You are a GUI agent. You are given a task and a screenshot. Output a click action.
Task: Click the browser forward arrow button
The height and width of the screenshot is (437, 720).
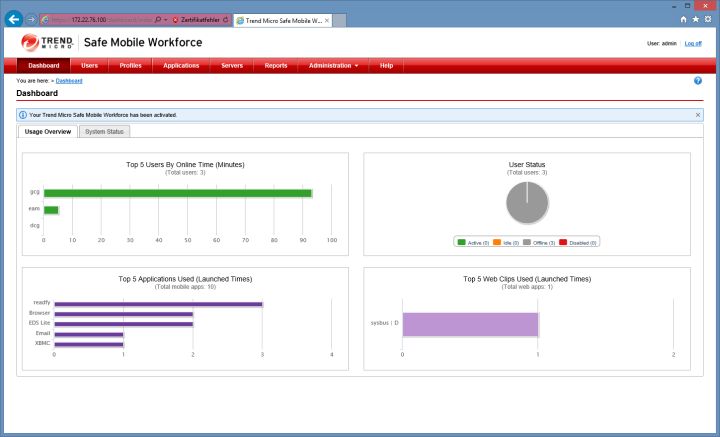point(33,19)
